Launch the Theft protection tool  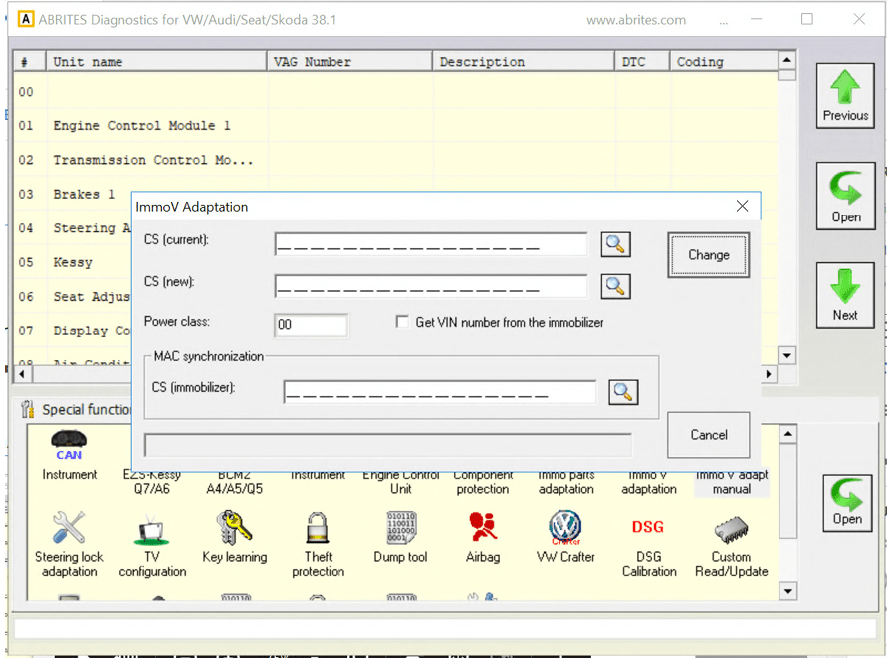(x=317, y=530)
